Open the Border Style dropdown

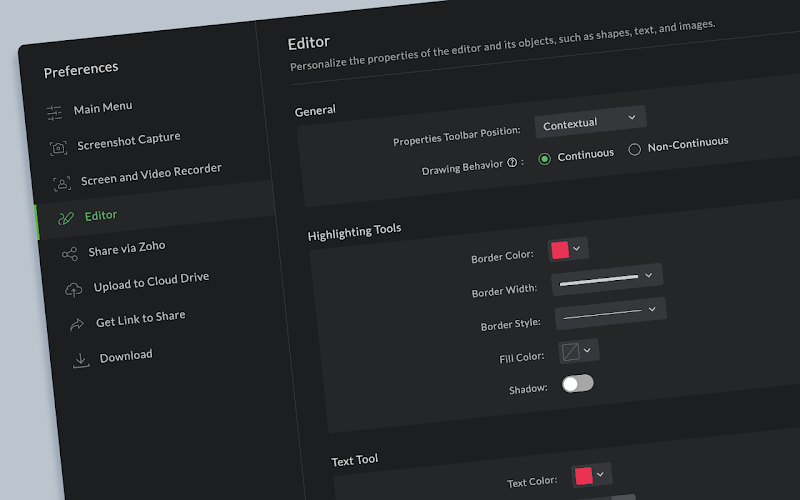click(611, 313)
